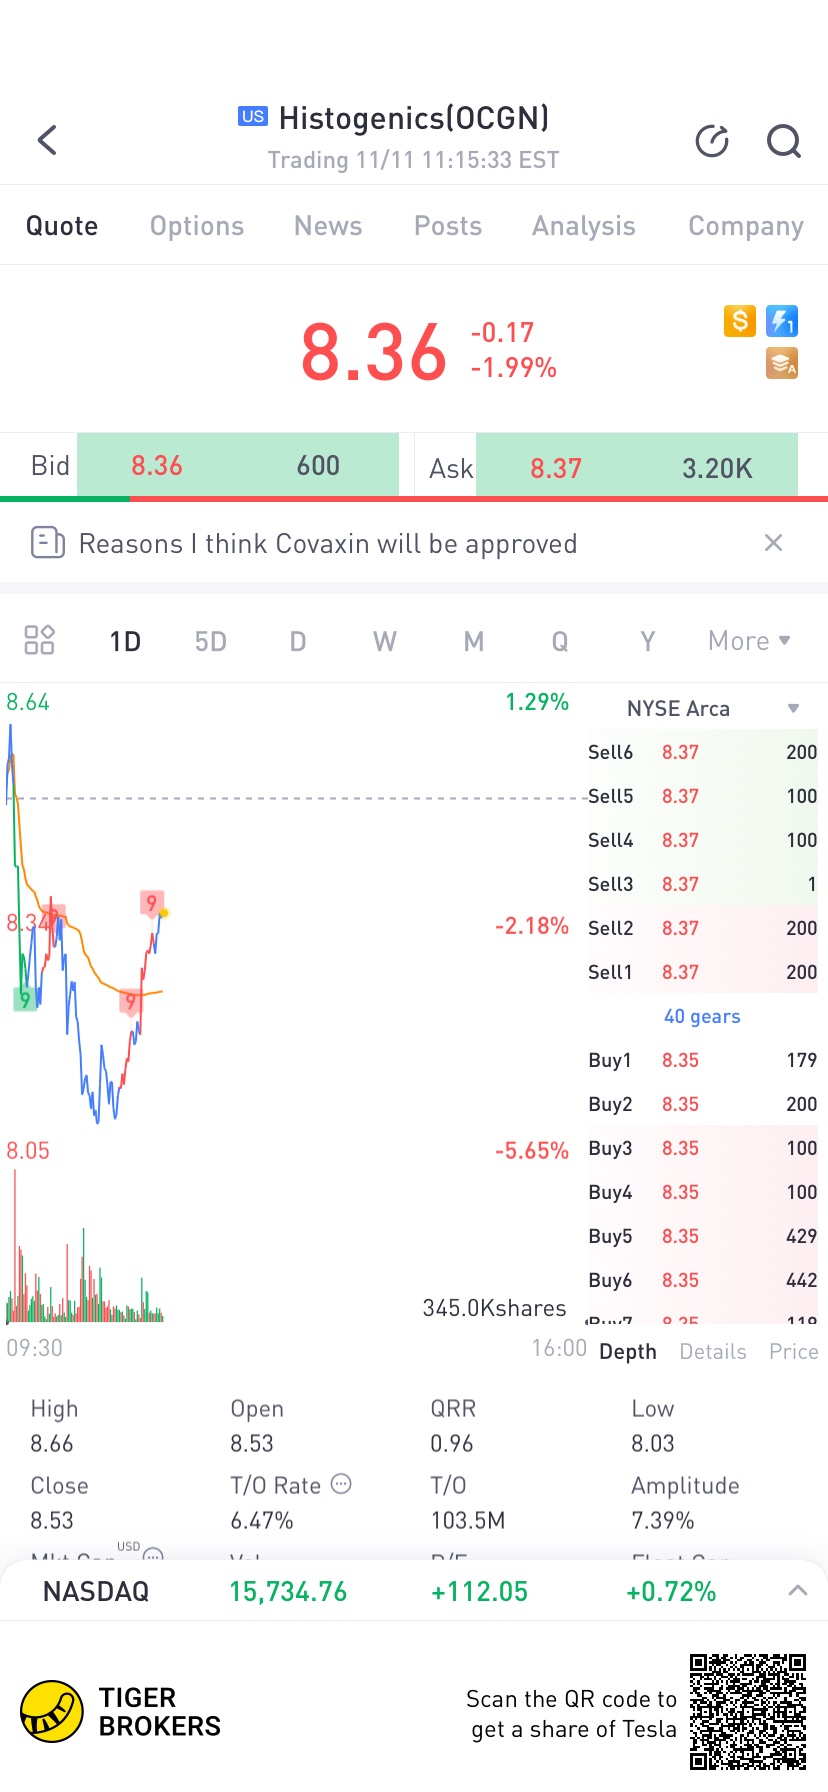Open the Posts tab
The height and width of the screenshot is (1792, 828).
pyautogui.click(x=448, y=226)
